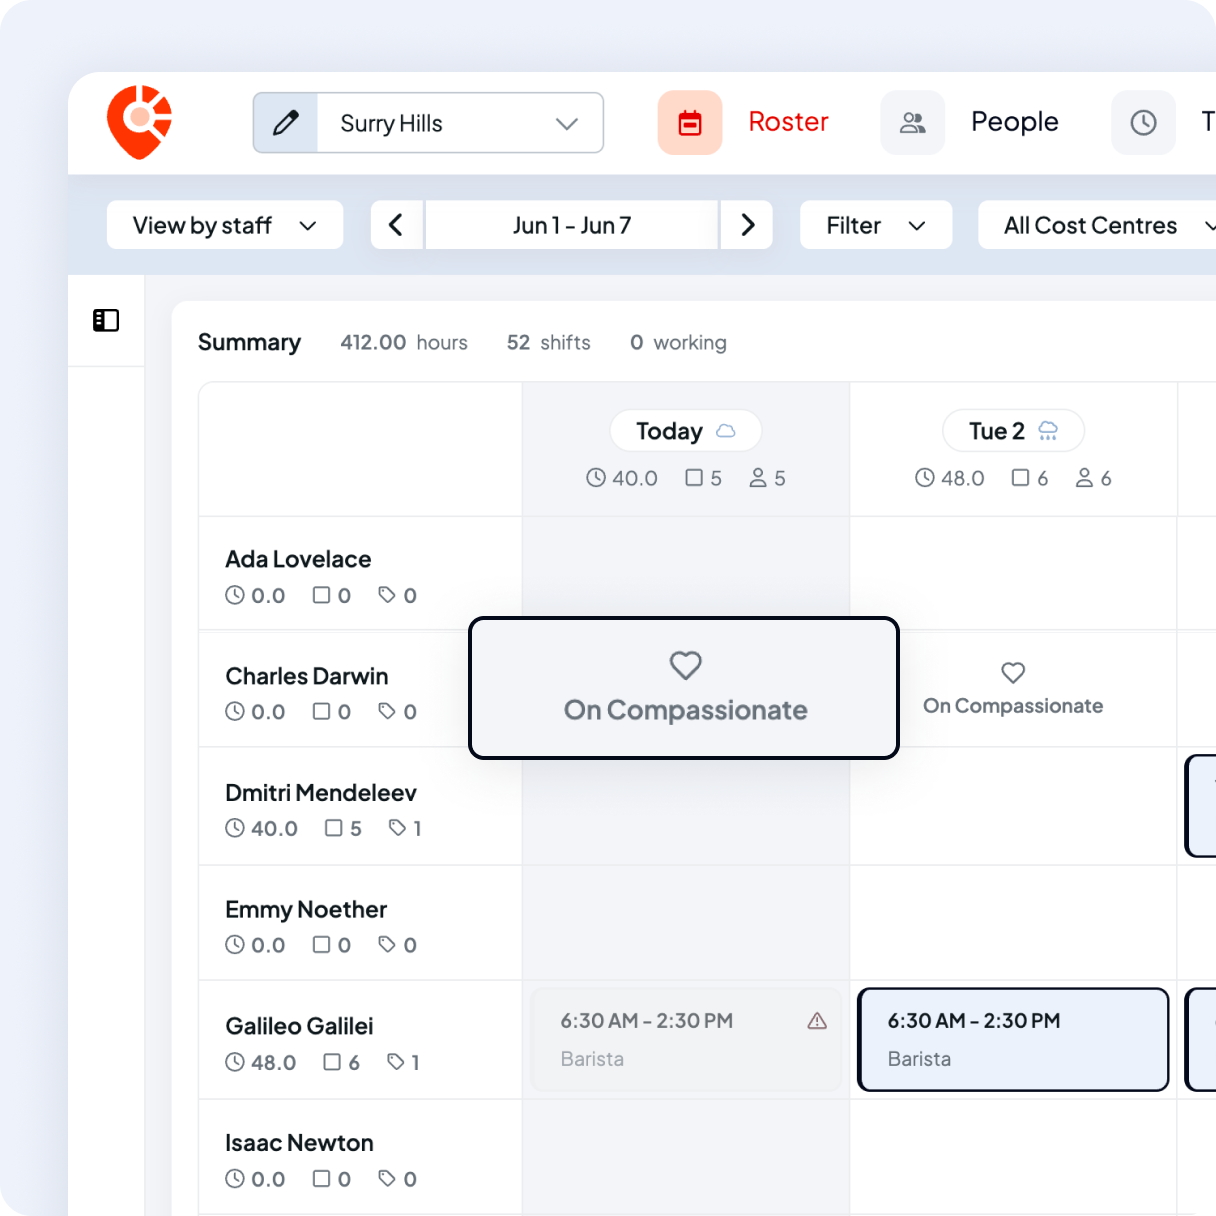Switch to the Roster tab
This screenshot has height=1216, width=1216.
(x=788, y=122)
